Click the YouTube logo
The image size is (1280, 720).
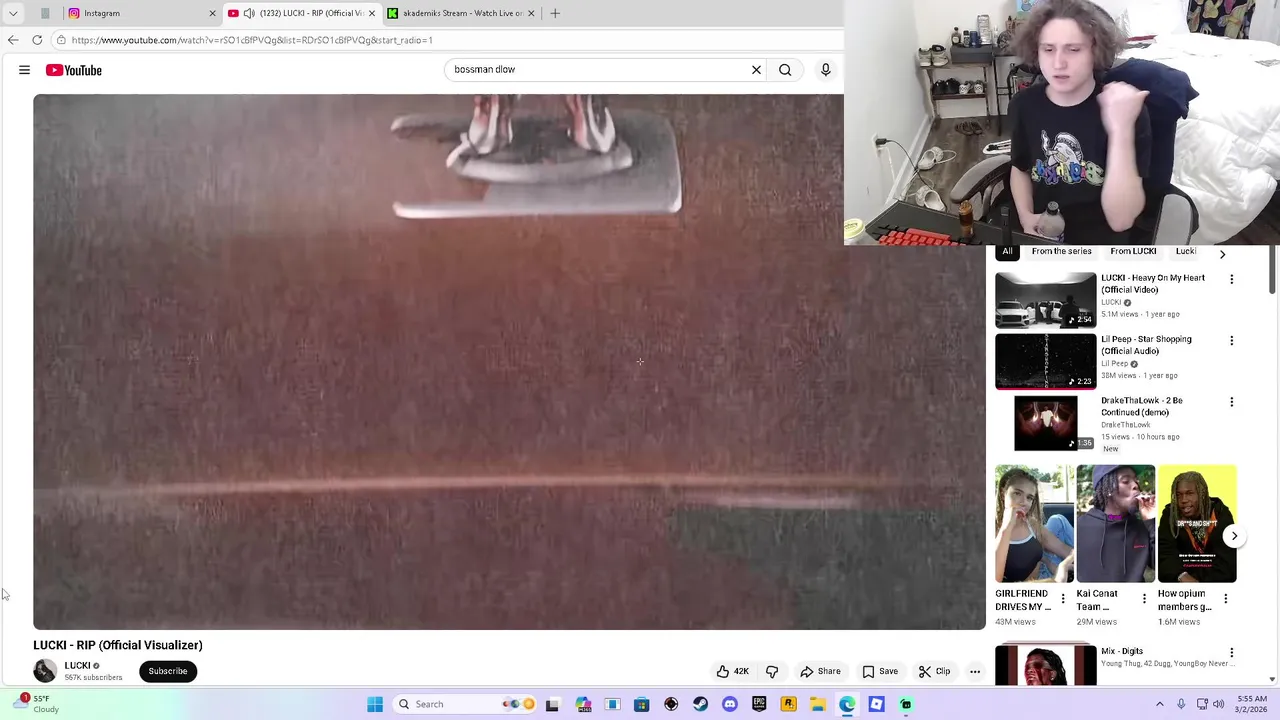point(74,70)
